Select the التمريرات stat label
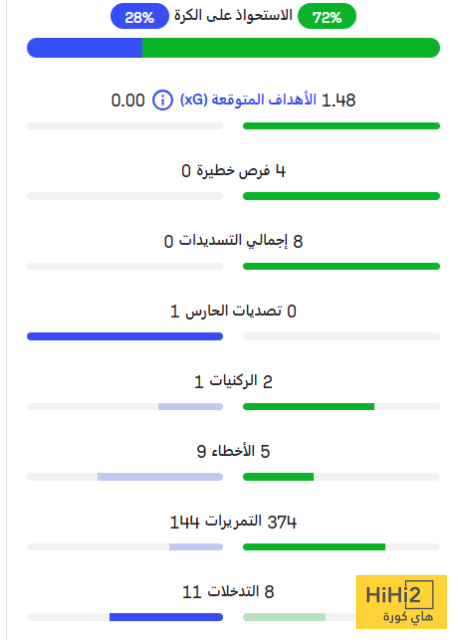 coord(233,521)
